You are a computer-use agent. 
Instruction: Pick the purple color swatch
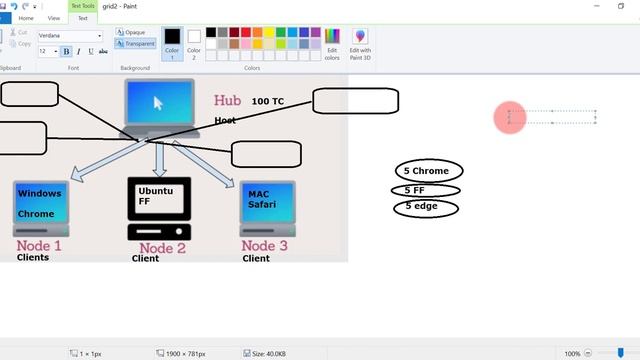click(x=316, y=32)
